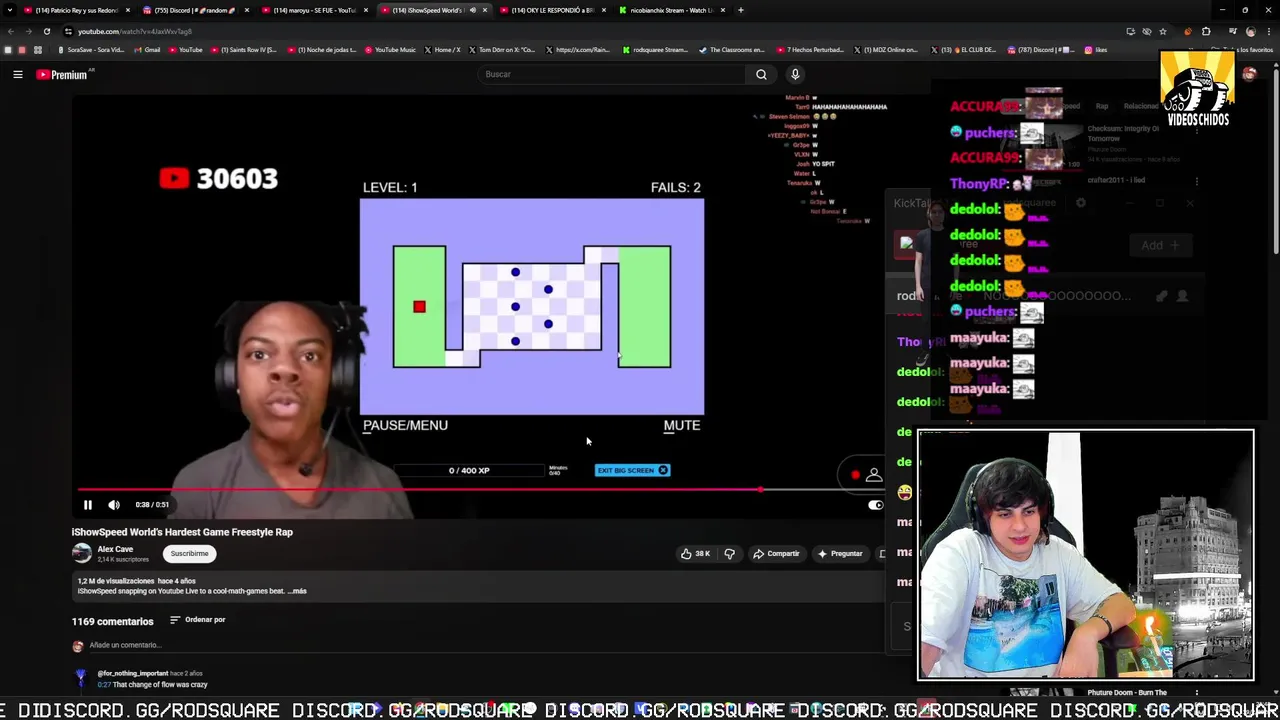This screenshot has height=720, width=1280.
Task: Jump to the 0:27 timestamp in comment
Action: point(103,685)
